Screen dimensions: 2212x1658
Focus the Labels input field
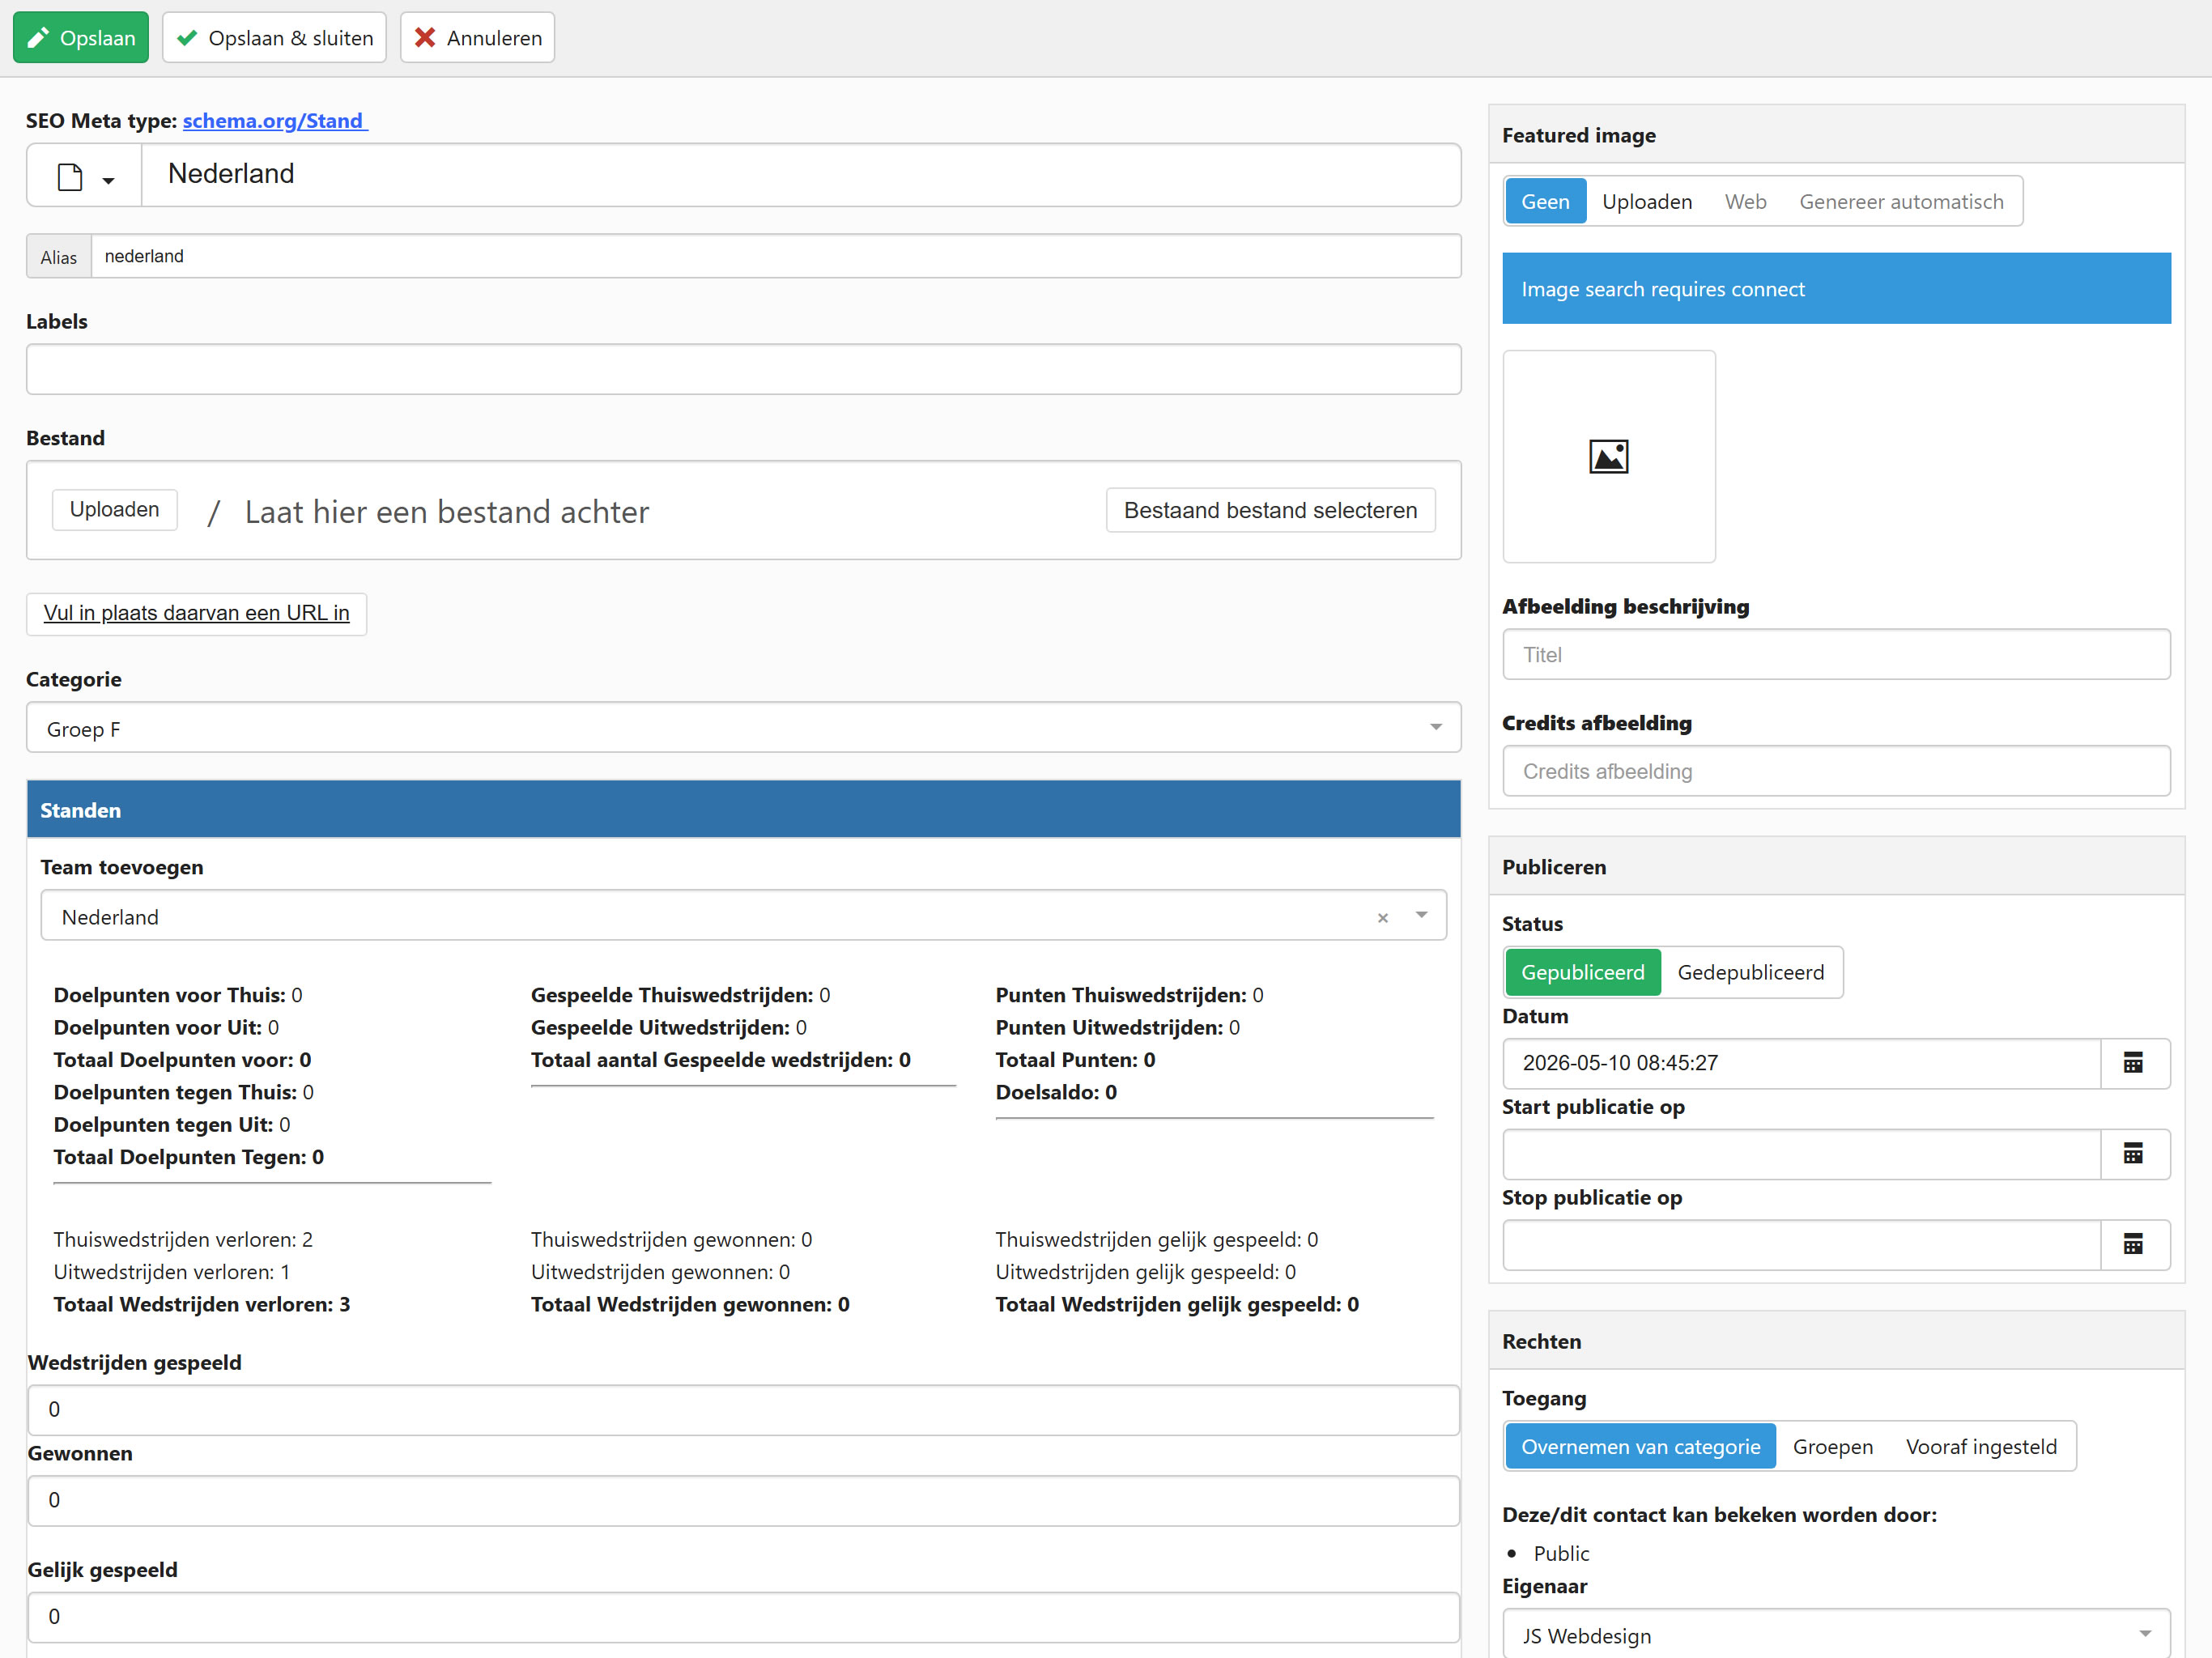tap(744, 369)
